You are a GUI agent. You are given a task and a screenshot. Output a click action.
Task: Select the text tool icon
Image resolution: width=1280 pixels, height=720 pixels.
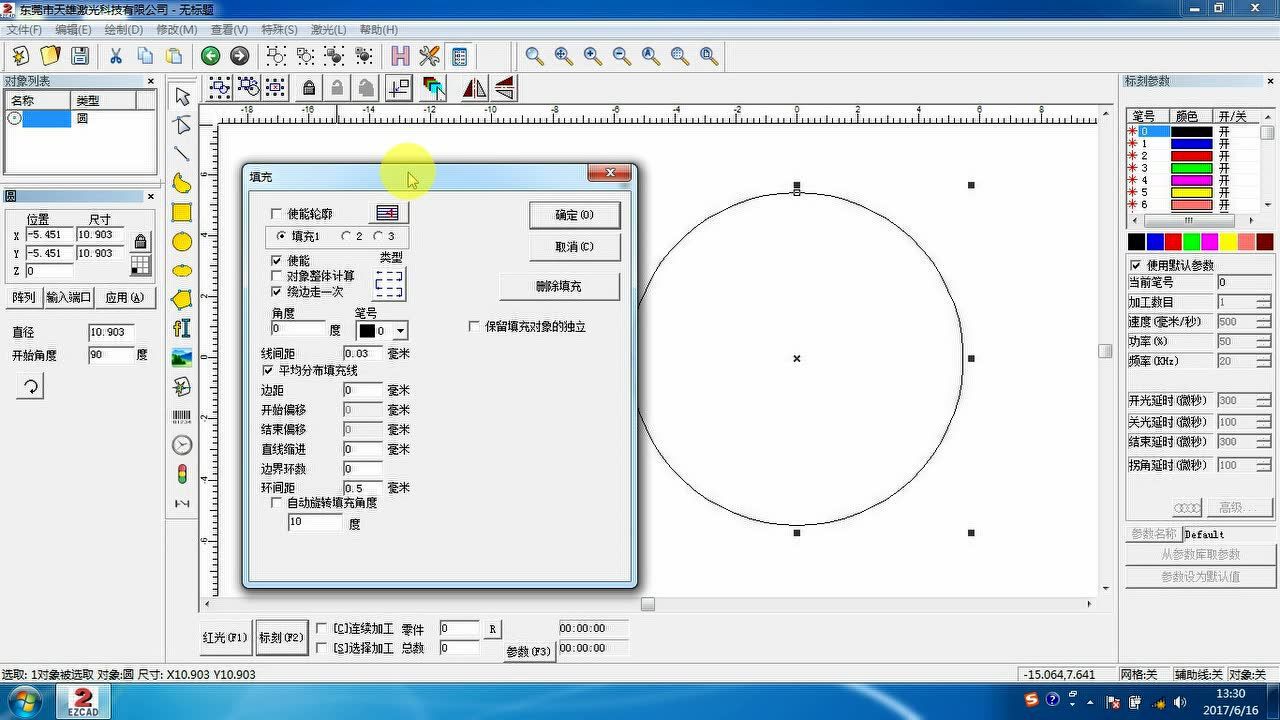point(182,328)
